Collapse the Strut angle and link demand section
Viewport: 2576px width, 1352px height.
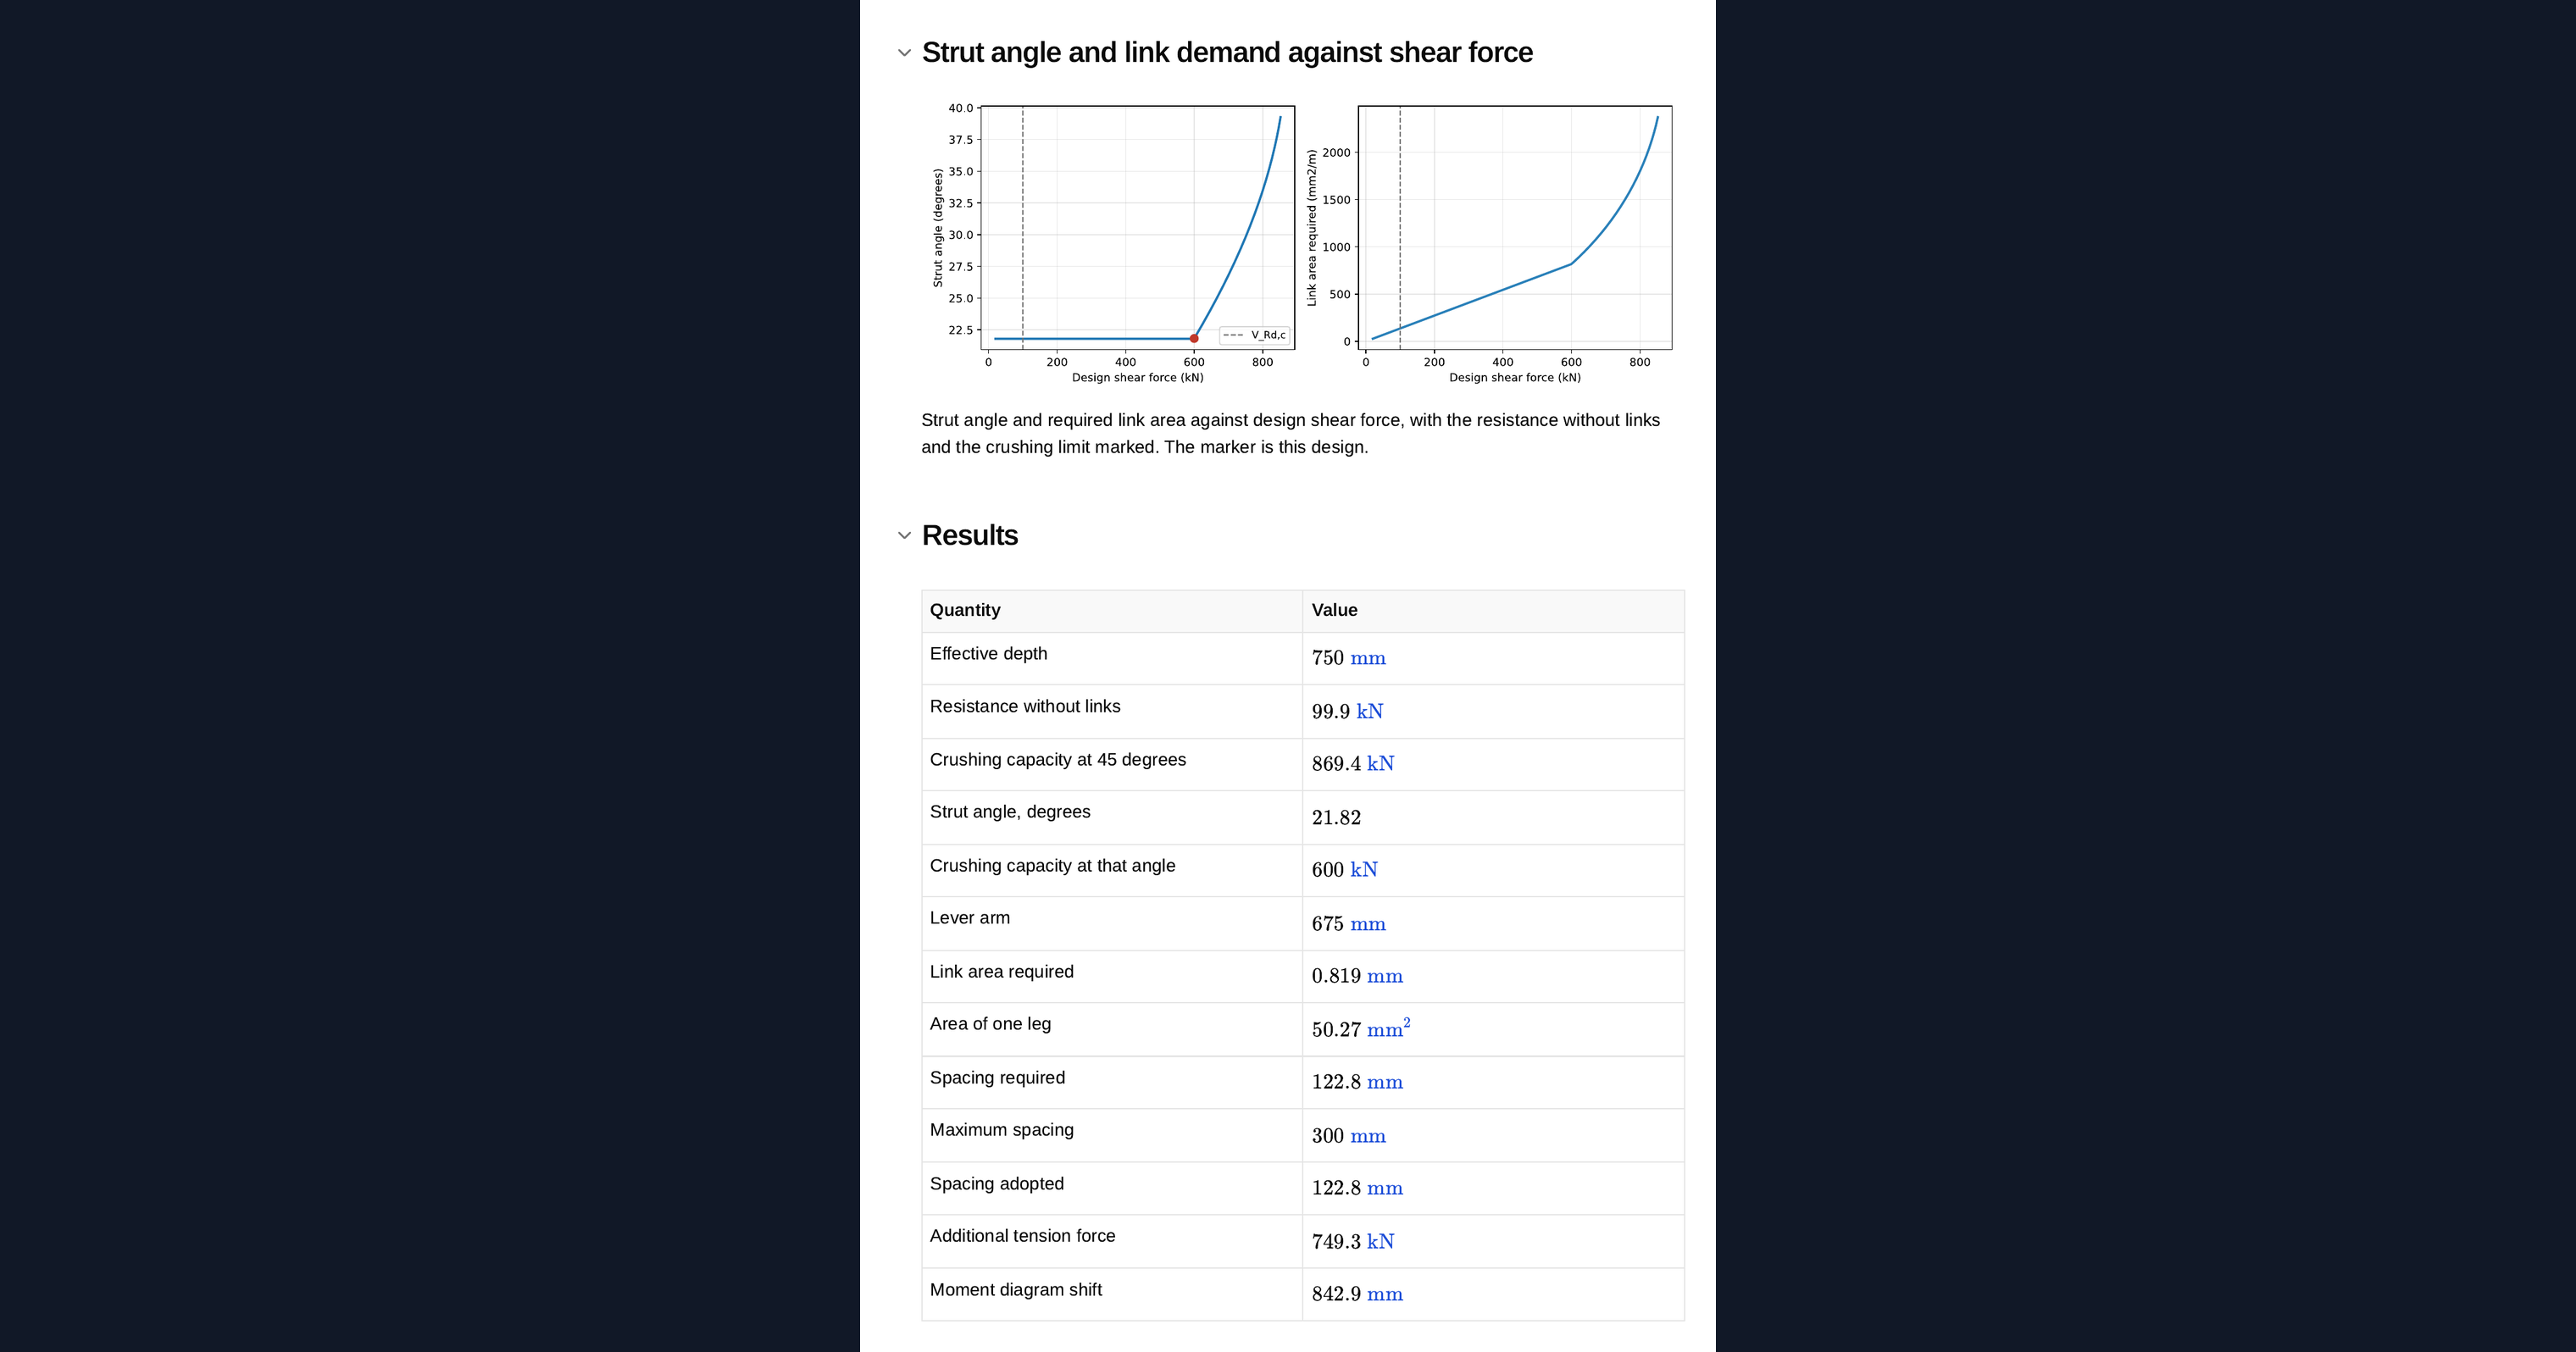(x=904, y=53)
